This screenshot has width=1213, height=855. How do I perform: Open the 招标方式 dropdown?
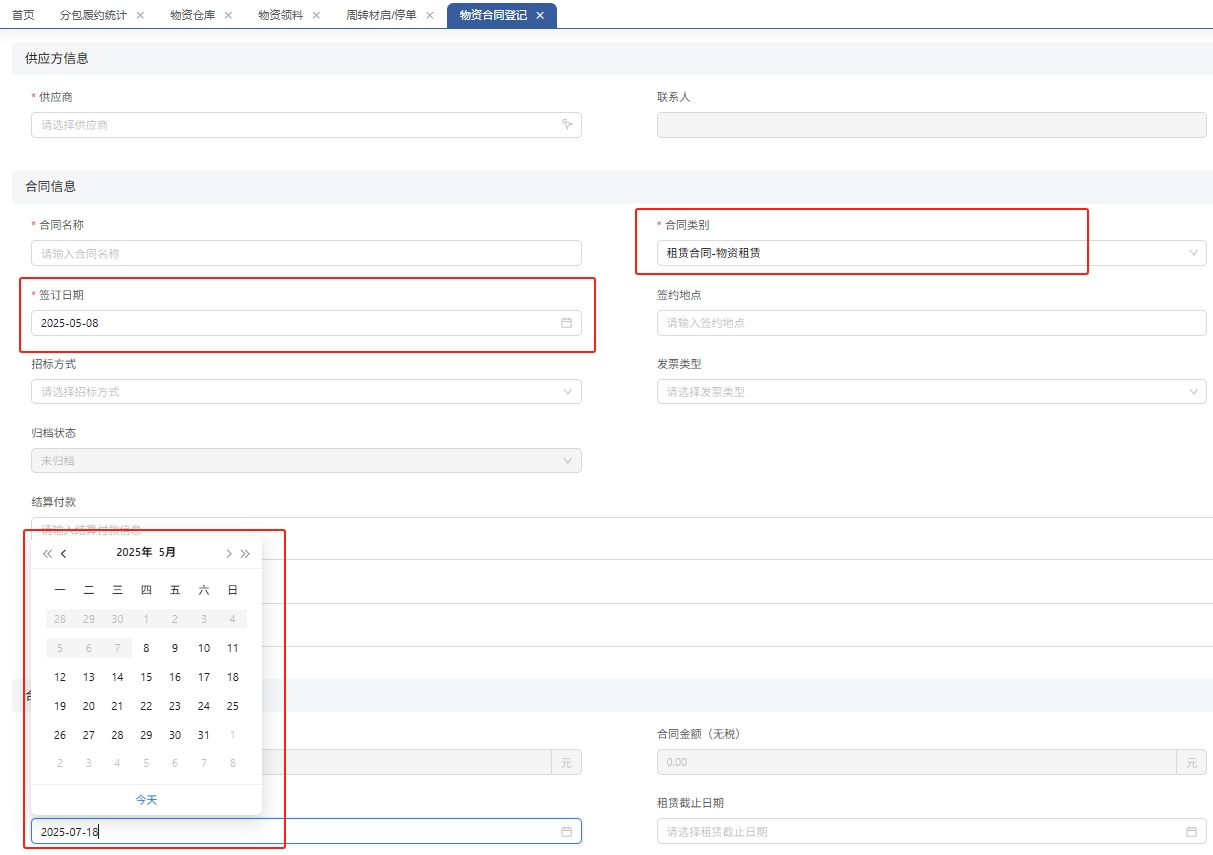click(306, 392)
